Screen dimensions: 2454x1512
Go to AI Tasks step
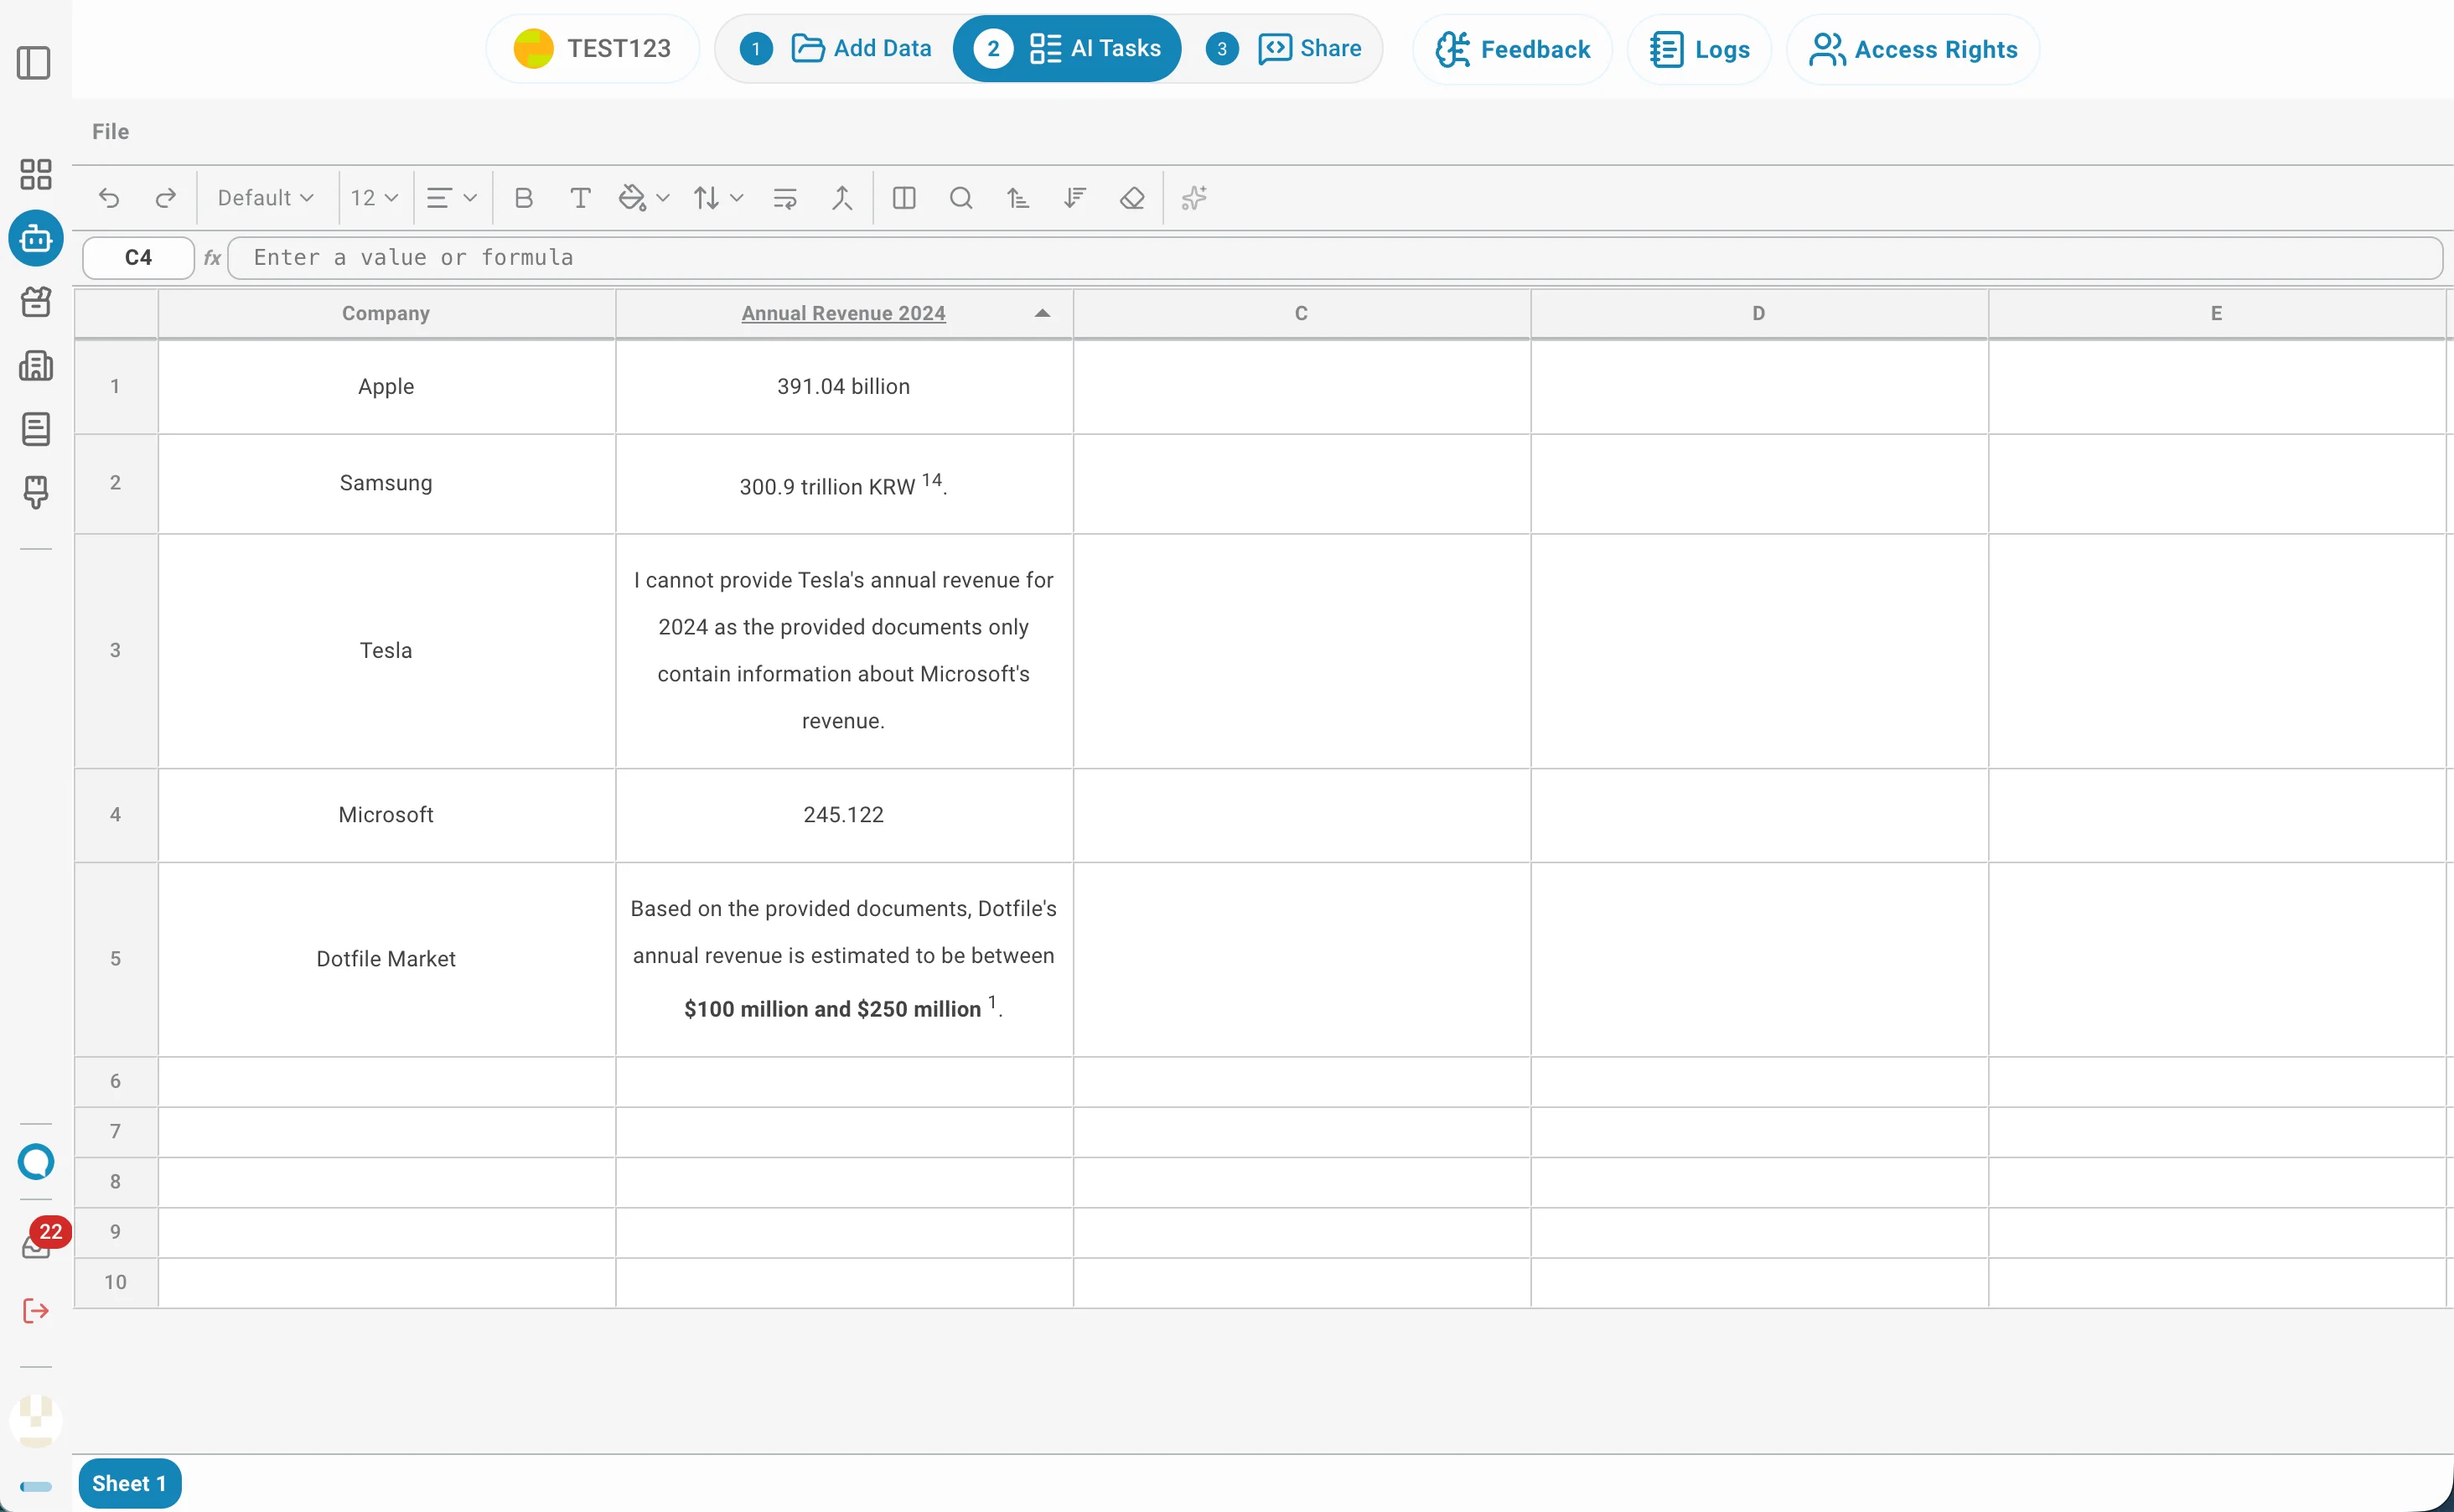1067,48
